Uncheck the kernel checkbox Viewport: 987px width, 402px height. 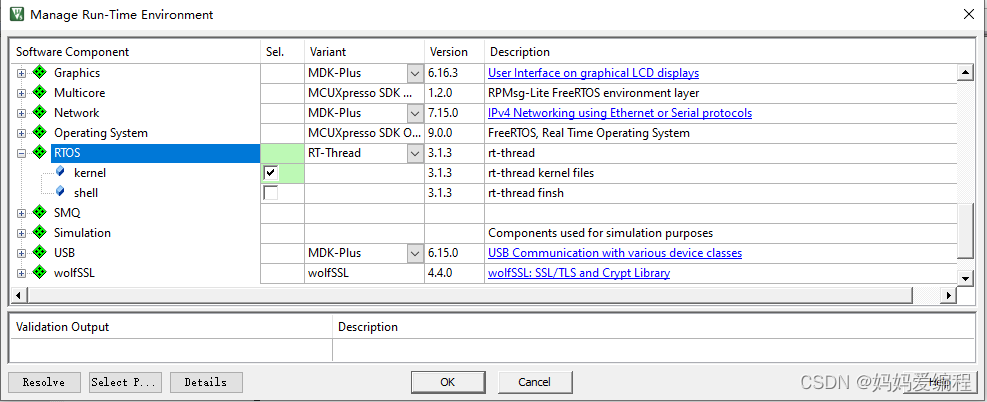click(271, 173)
